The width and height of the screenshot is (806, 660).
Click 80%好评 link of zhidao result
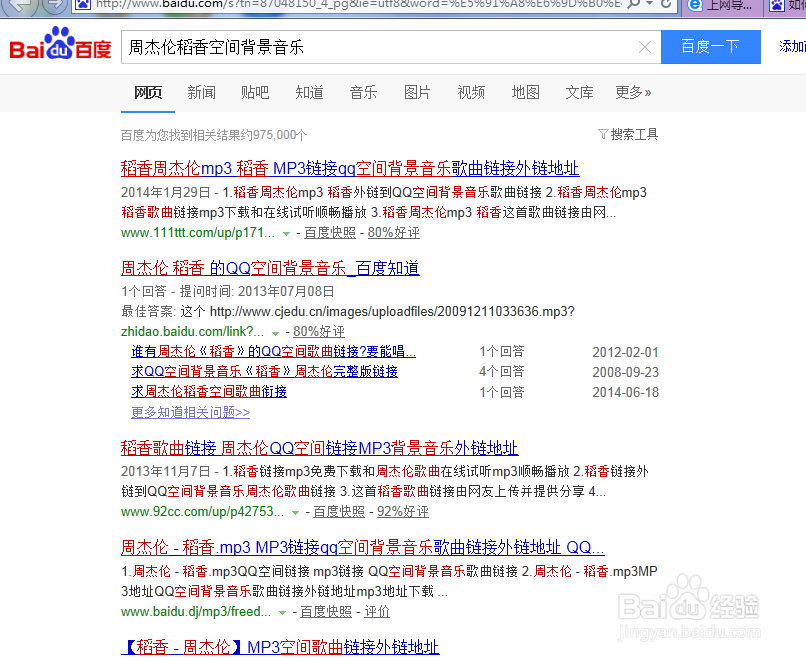(x=319, y=332)
